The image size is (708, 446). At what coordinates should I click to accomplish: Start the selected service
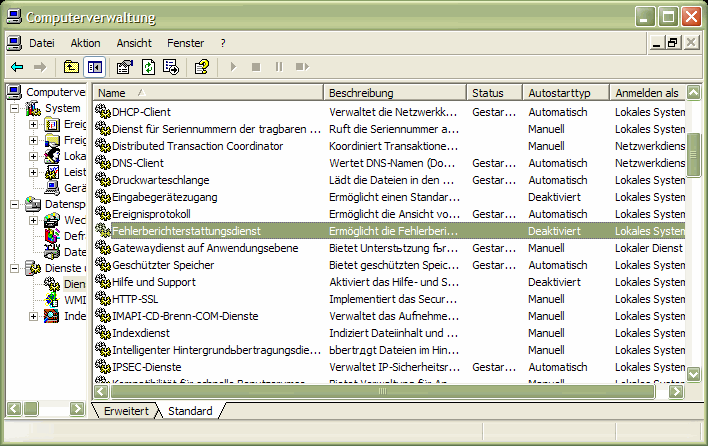pyautogui.click(x=233, y=67)
